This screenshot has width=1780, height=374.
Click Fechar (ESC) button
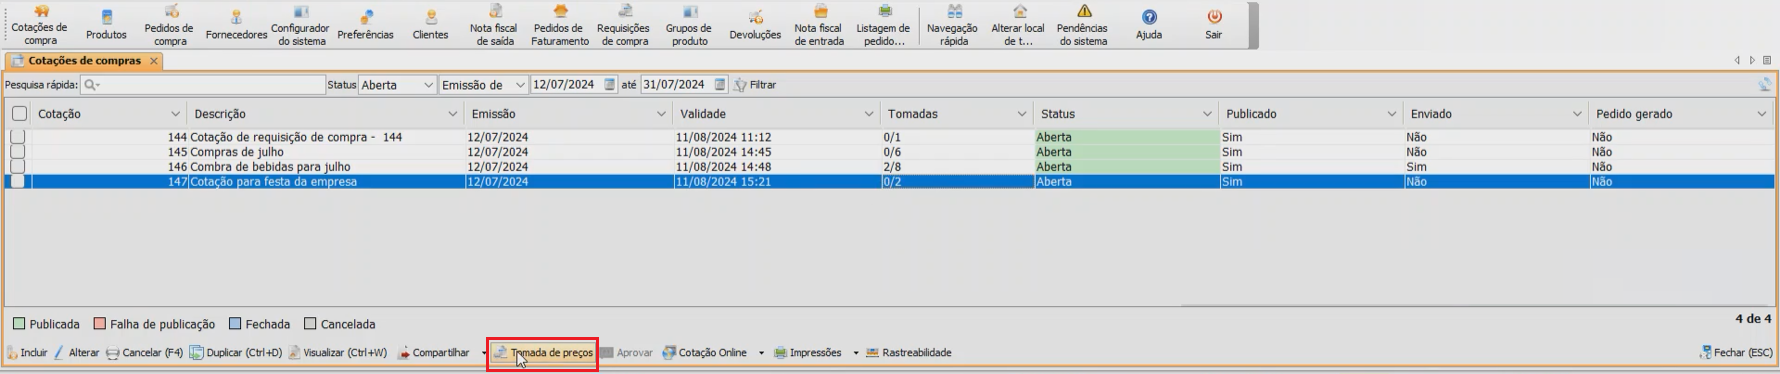1736,353
